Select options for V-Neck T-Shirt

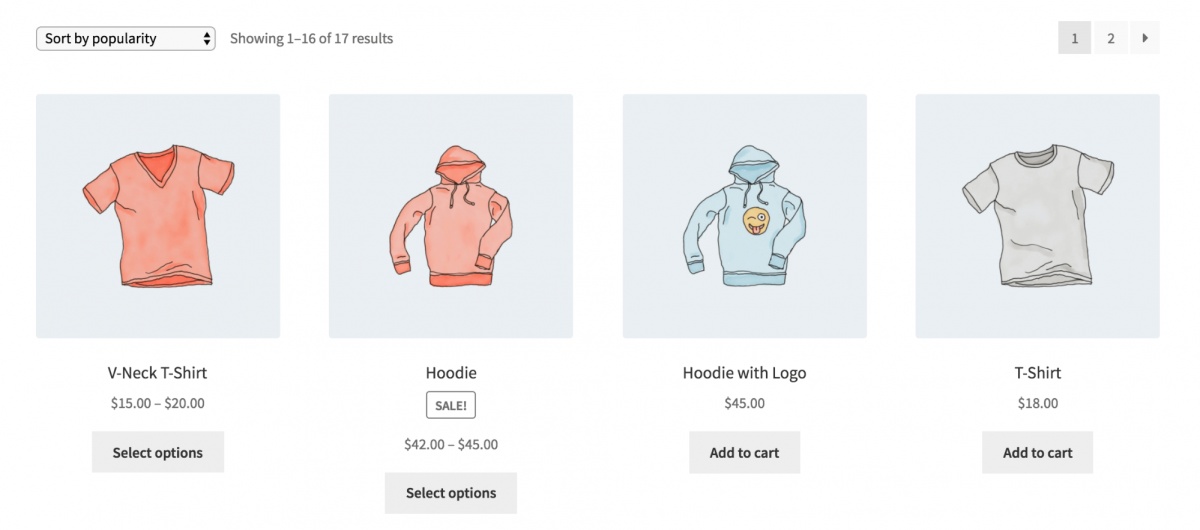158,453
